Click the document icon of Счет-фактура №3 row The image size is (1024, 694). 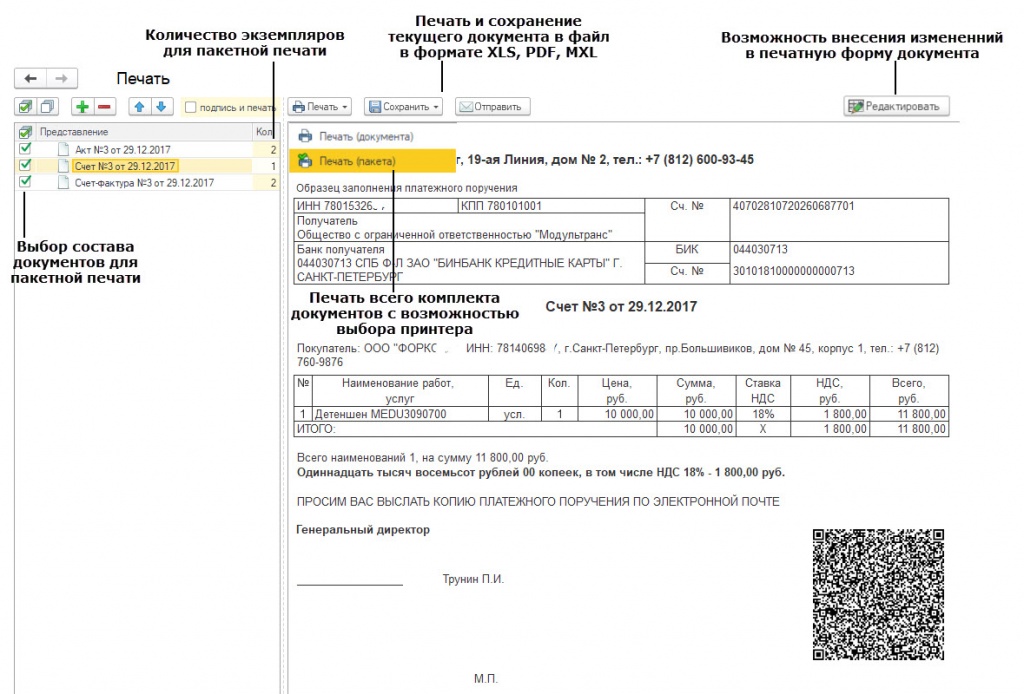[x=63, y=183]
